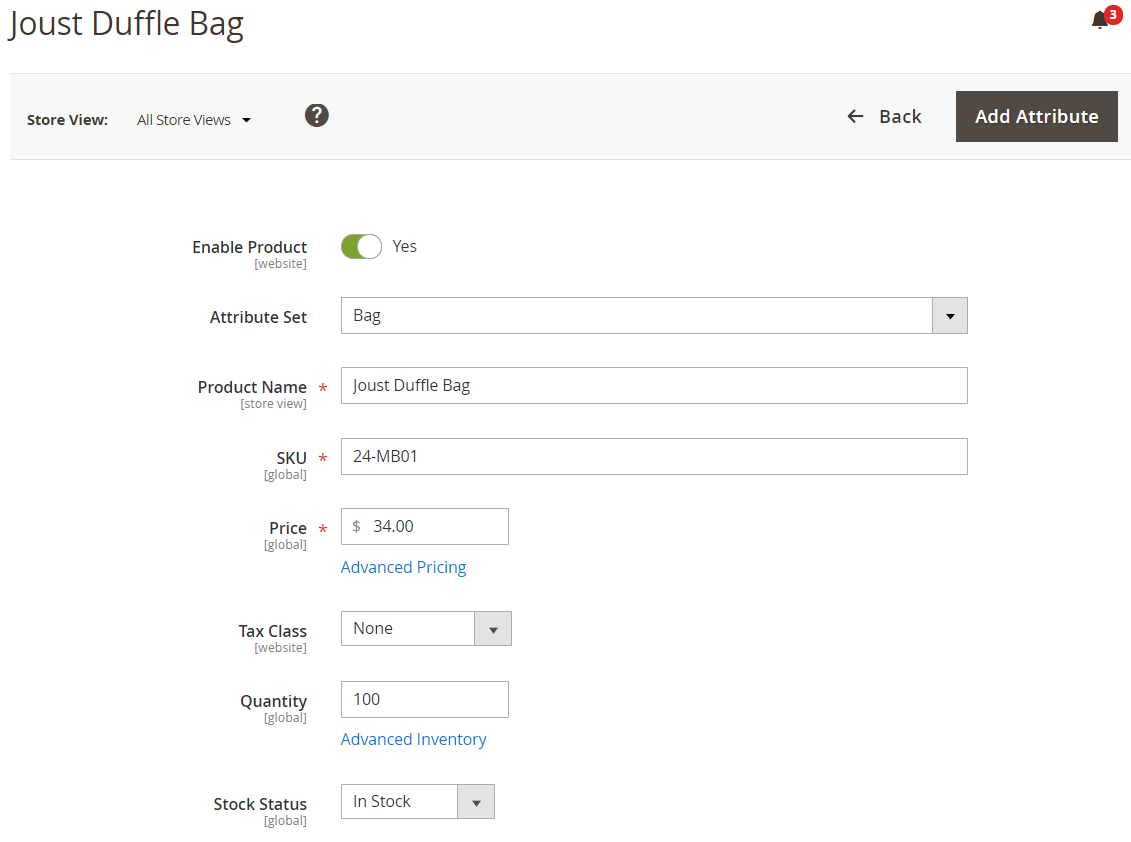Select the Joust Duffle Bag page title
Image resolution: width=1131 pixels, height=842 pixels.
pos(126,24)
